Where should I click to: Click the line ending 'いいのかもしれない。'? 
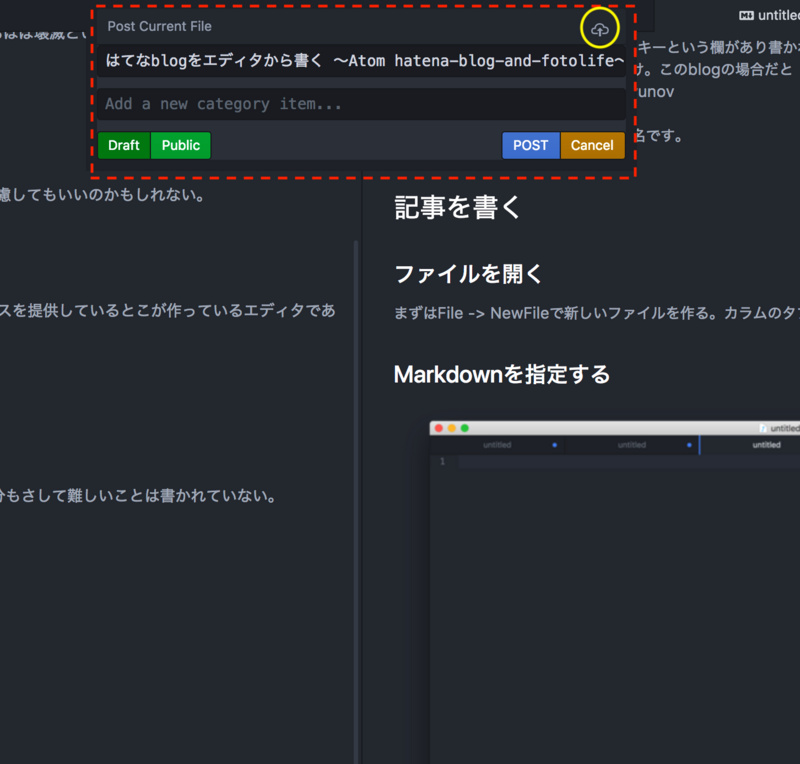[102, 194]
